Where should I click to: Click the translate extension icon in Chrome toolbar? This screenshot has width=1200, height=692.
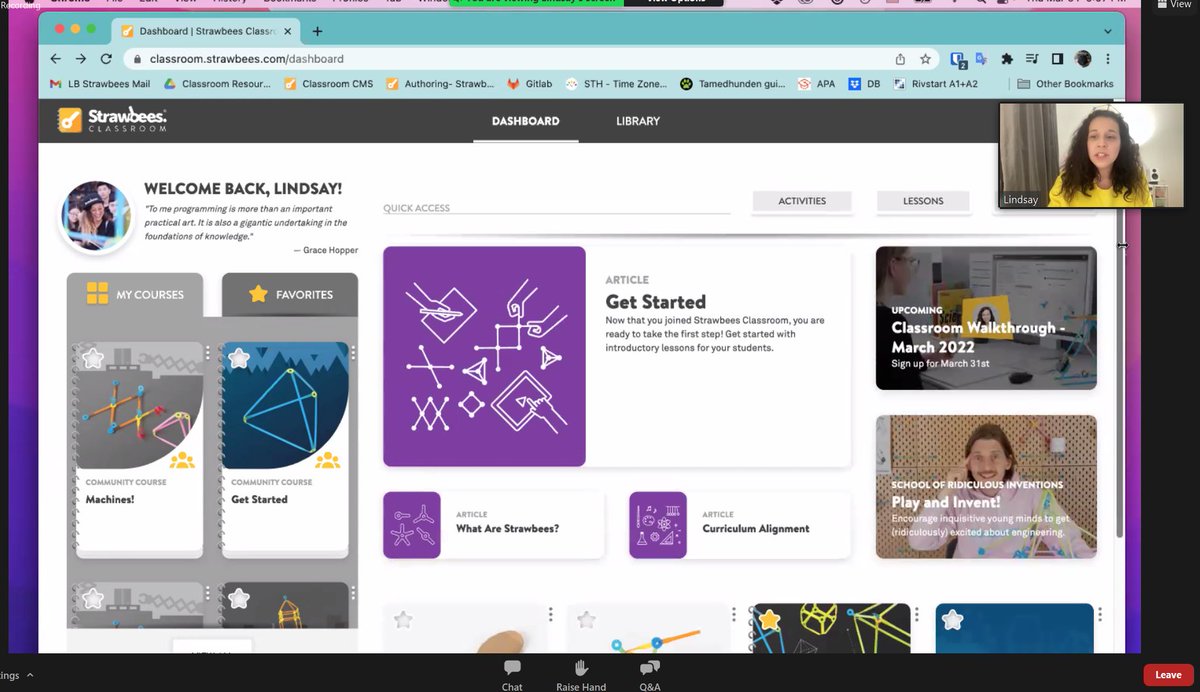(x=982, y=59)
